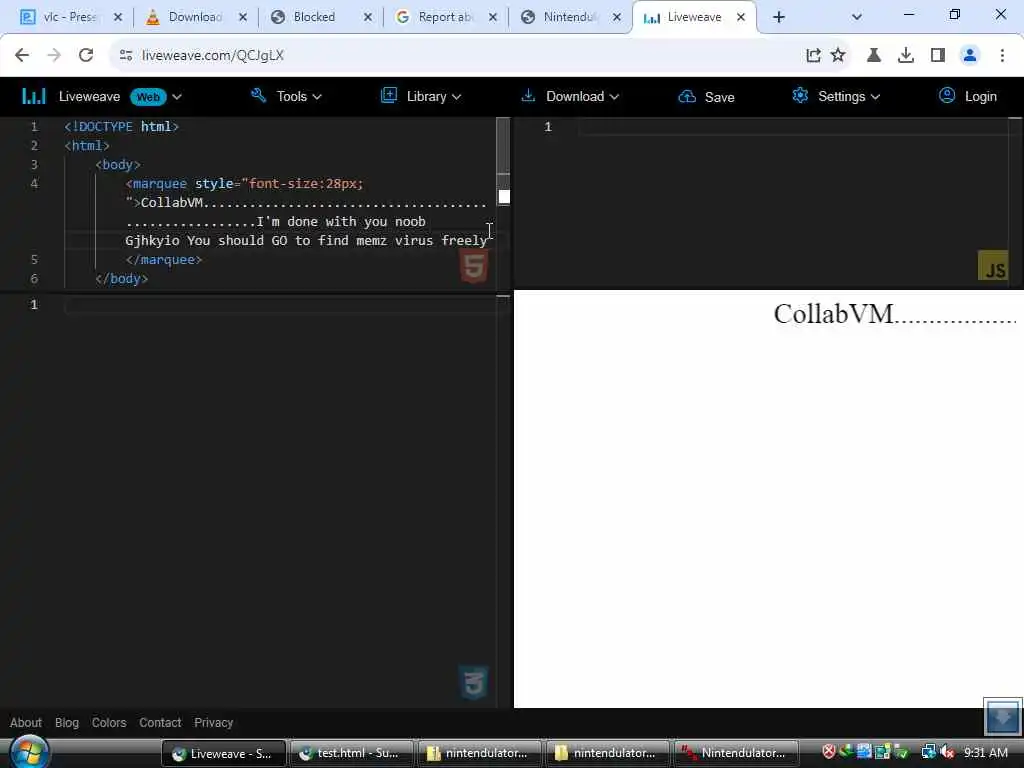1024x768 pixels.
Task: Open the Privacy footer link
Action: pos(214,722)
